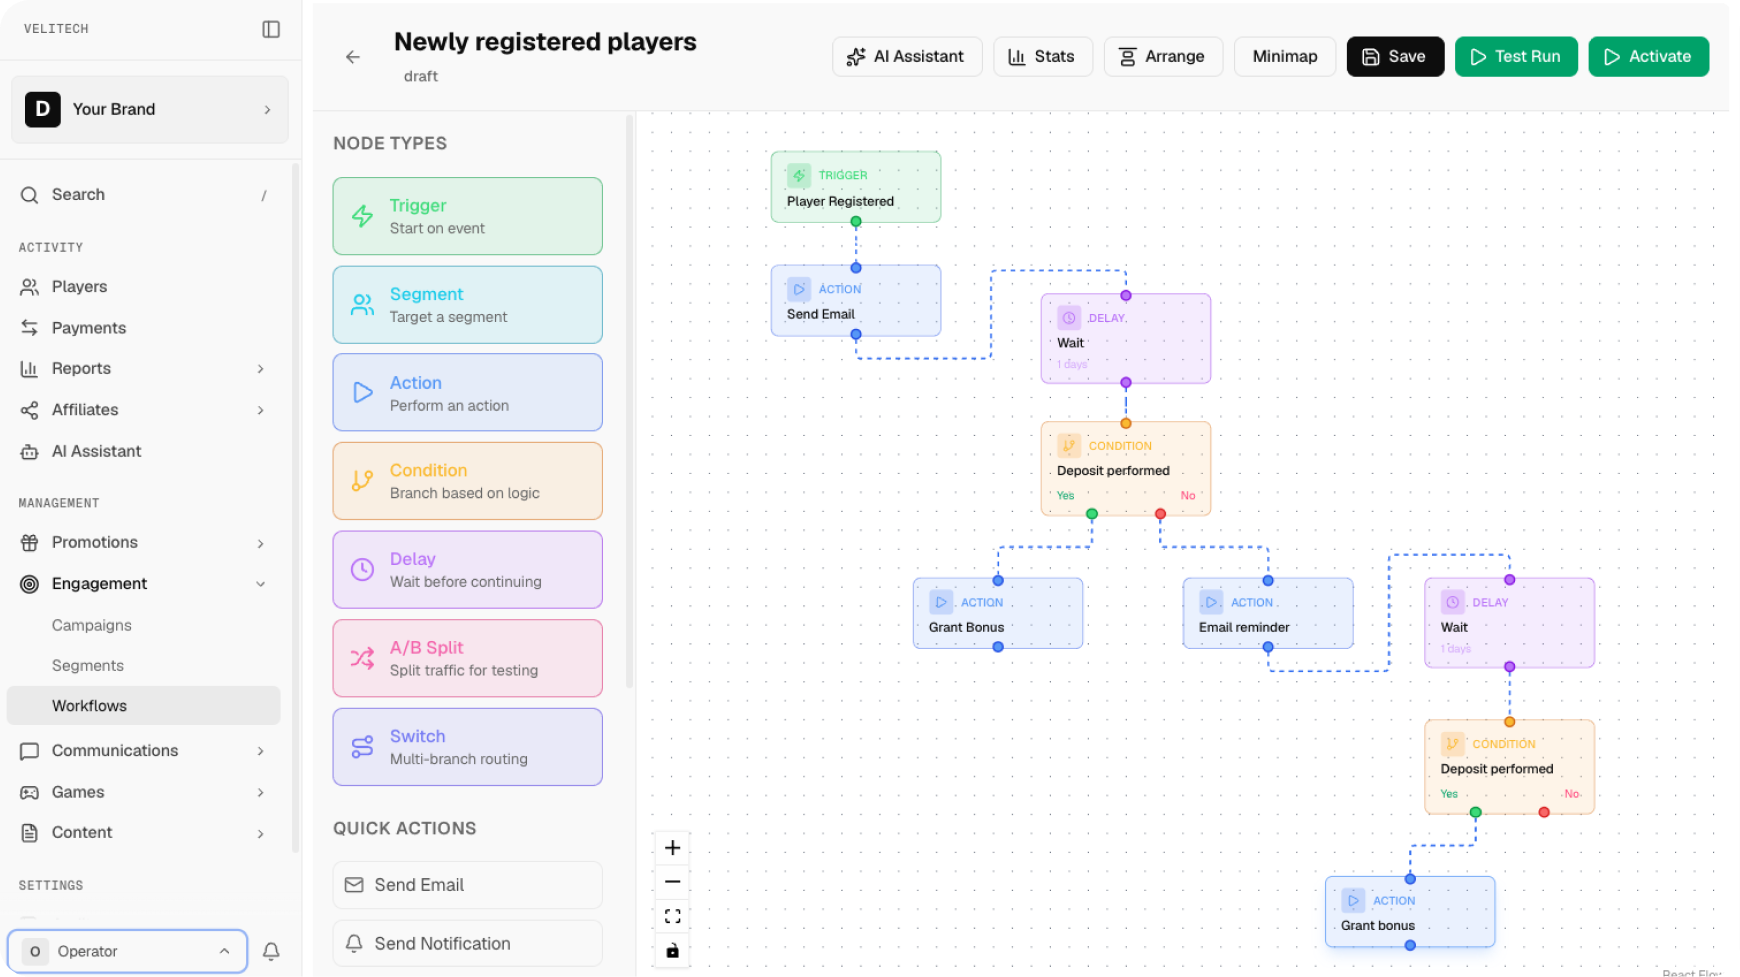
Task: Click the Search magnifier icon
Action: coord(30,195)
